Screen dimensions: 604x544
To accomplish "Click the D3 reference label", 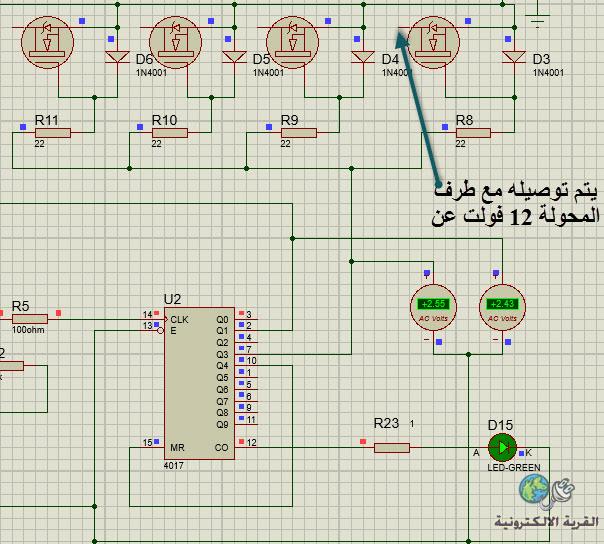I will pyautogui.click(x=541, y=59).
